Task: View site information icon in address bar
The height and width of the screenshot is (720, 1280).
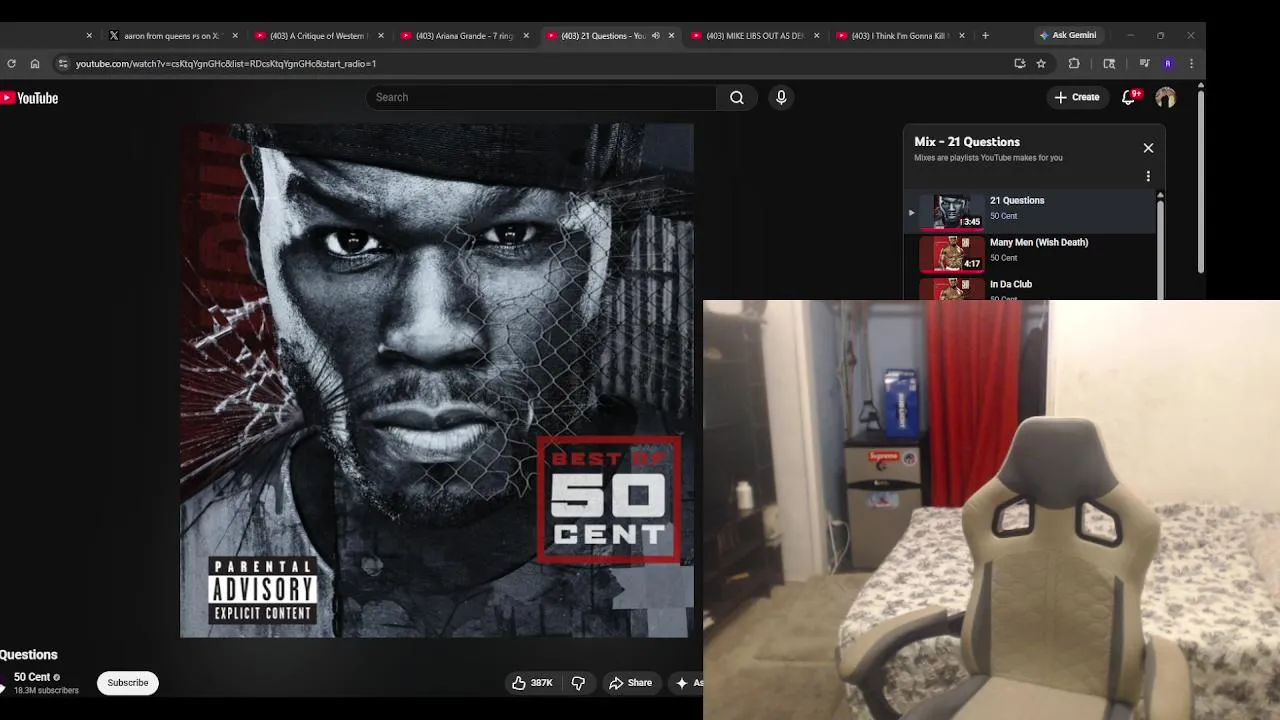Action: 62,63
